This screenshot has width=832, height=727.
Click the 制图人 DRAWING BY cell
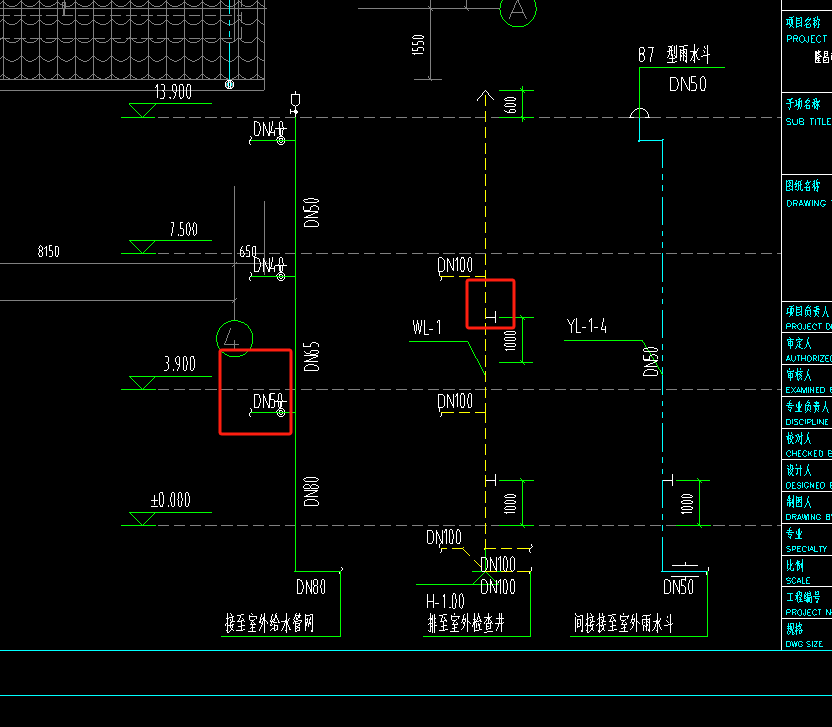(x=807, y=507)
